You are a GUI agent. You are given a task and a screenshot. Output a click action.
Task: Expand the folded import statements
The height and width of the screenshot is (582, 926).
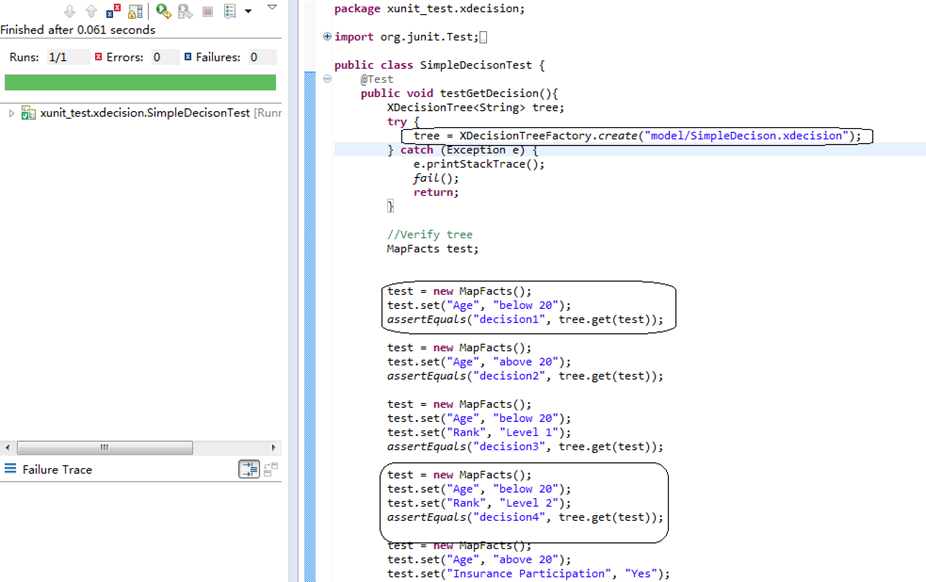(327, 37)
